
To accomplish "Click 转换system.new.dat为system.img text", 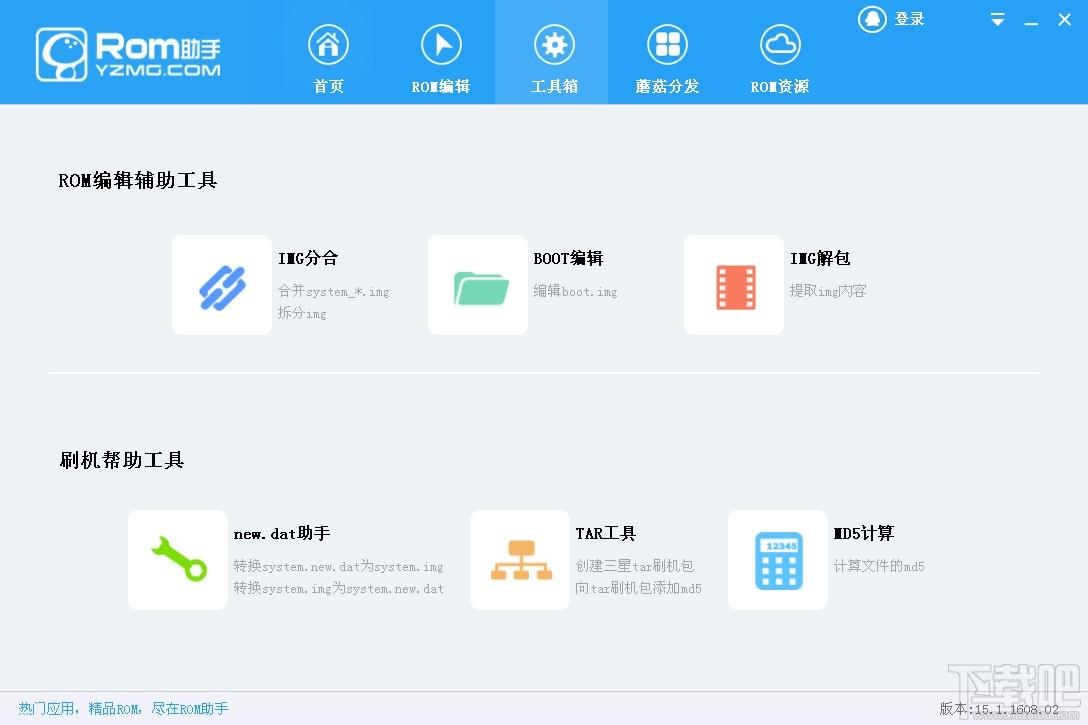I will point(339,567).
